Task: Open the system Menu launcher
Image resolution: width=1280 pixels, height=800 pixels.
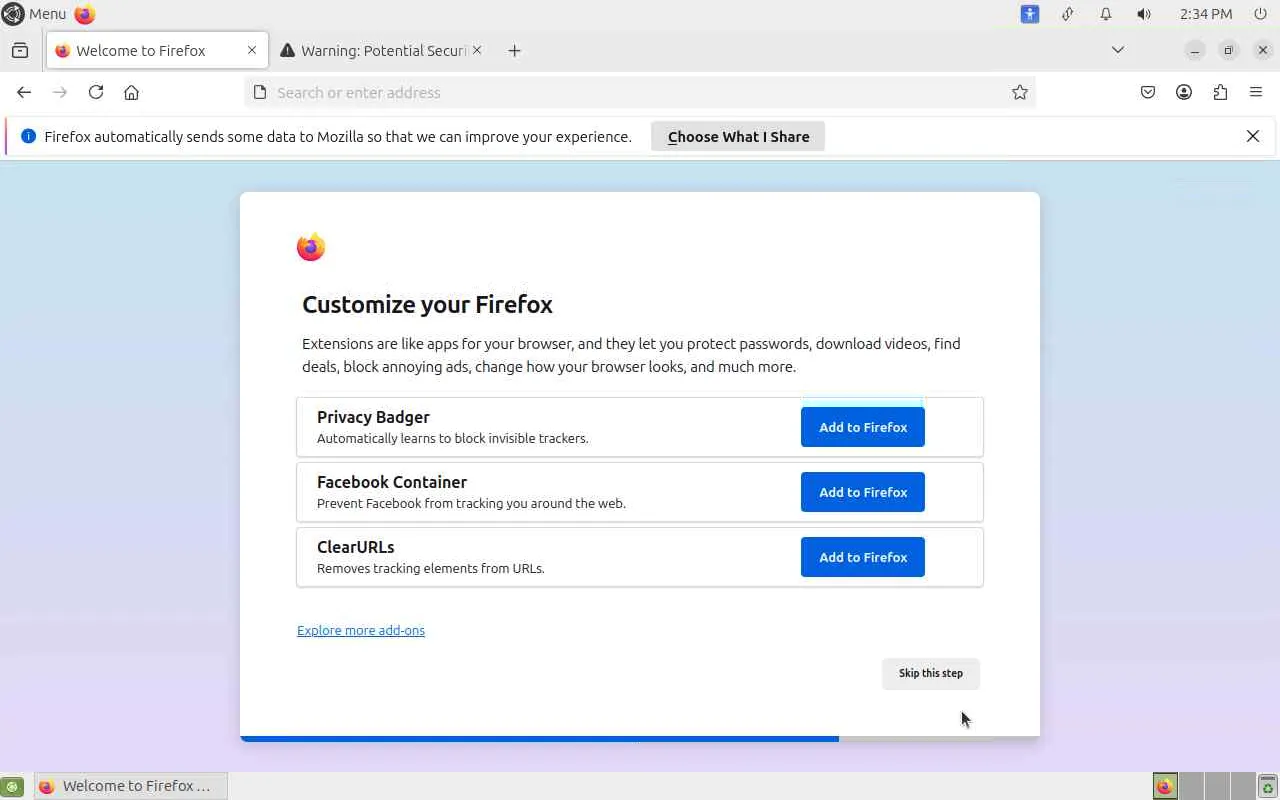Action: pos(35,14)
